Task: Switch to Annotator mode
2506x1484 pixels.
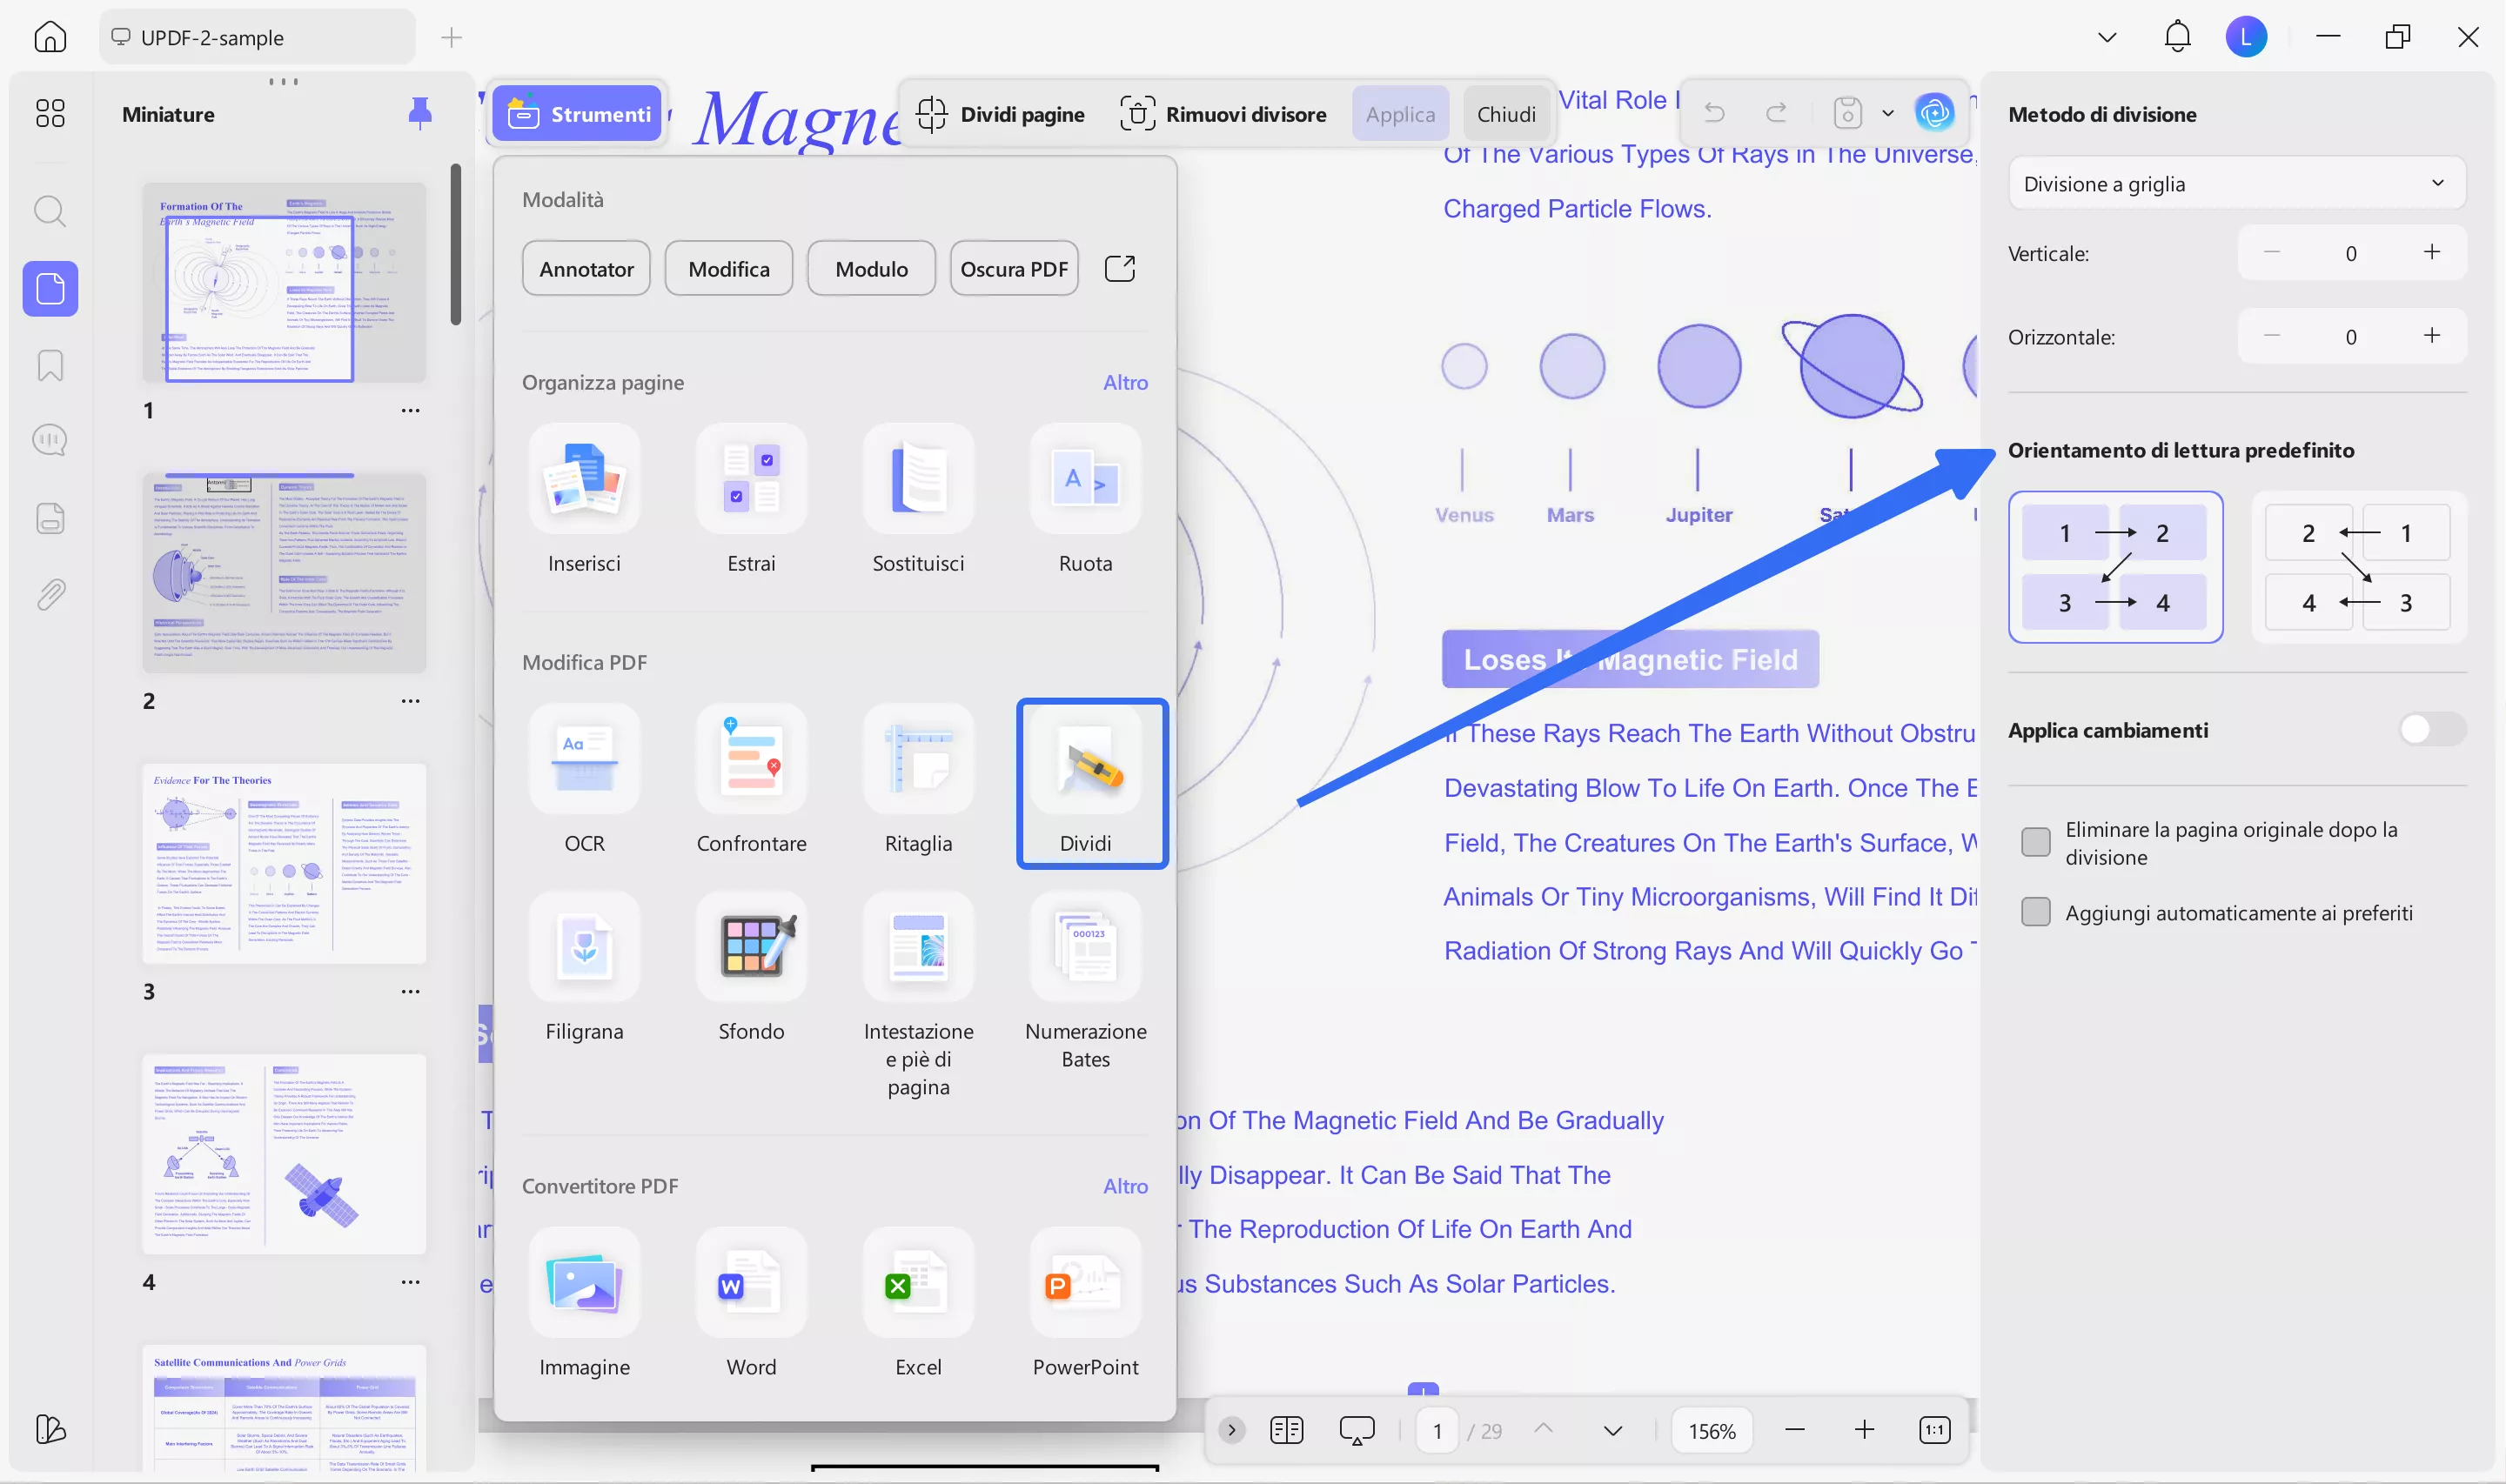Action: [586, 268]
